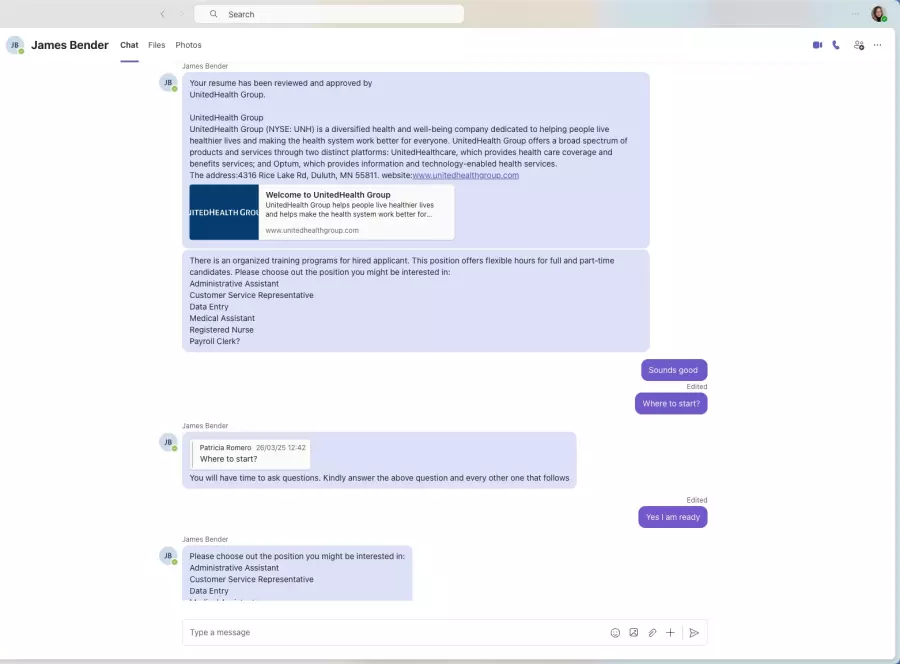Go back with the navigation arrow
900x664 pixels.
[163, 14]
